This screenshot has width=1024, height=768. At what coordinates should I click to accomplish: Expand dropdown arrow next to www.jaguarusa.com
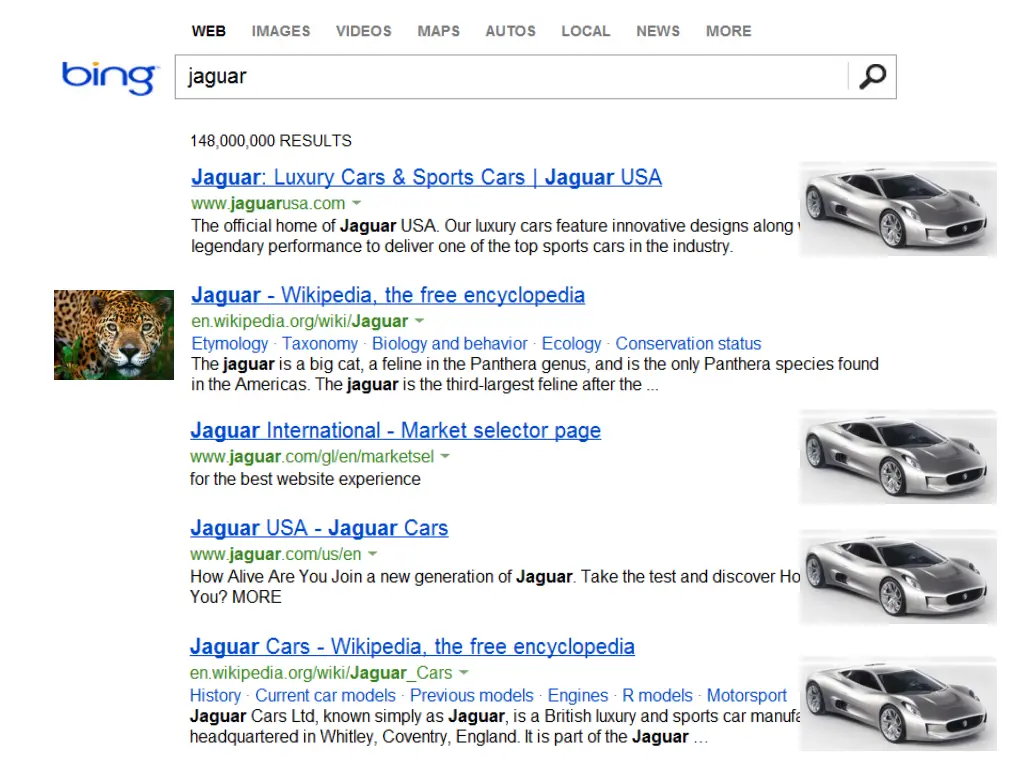click(357, 203)
